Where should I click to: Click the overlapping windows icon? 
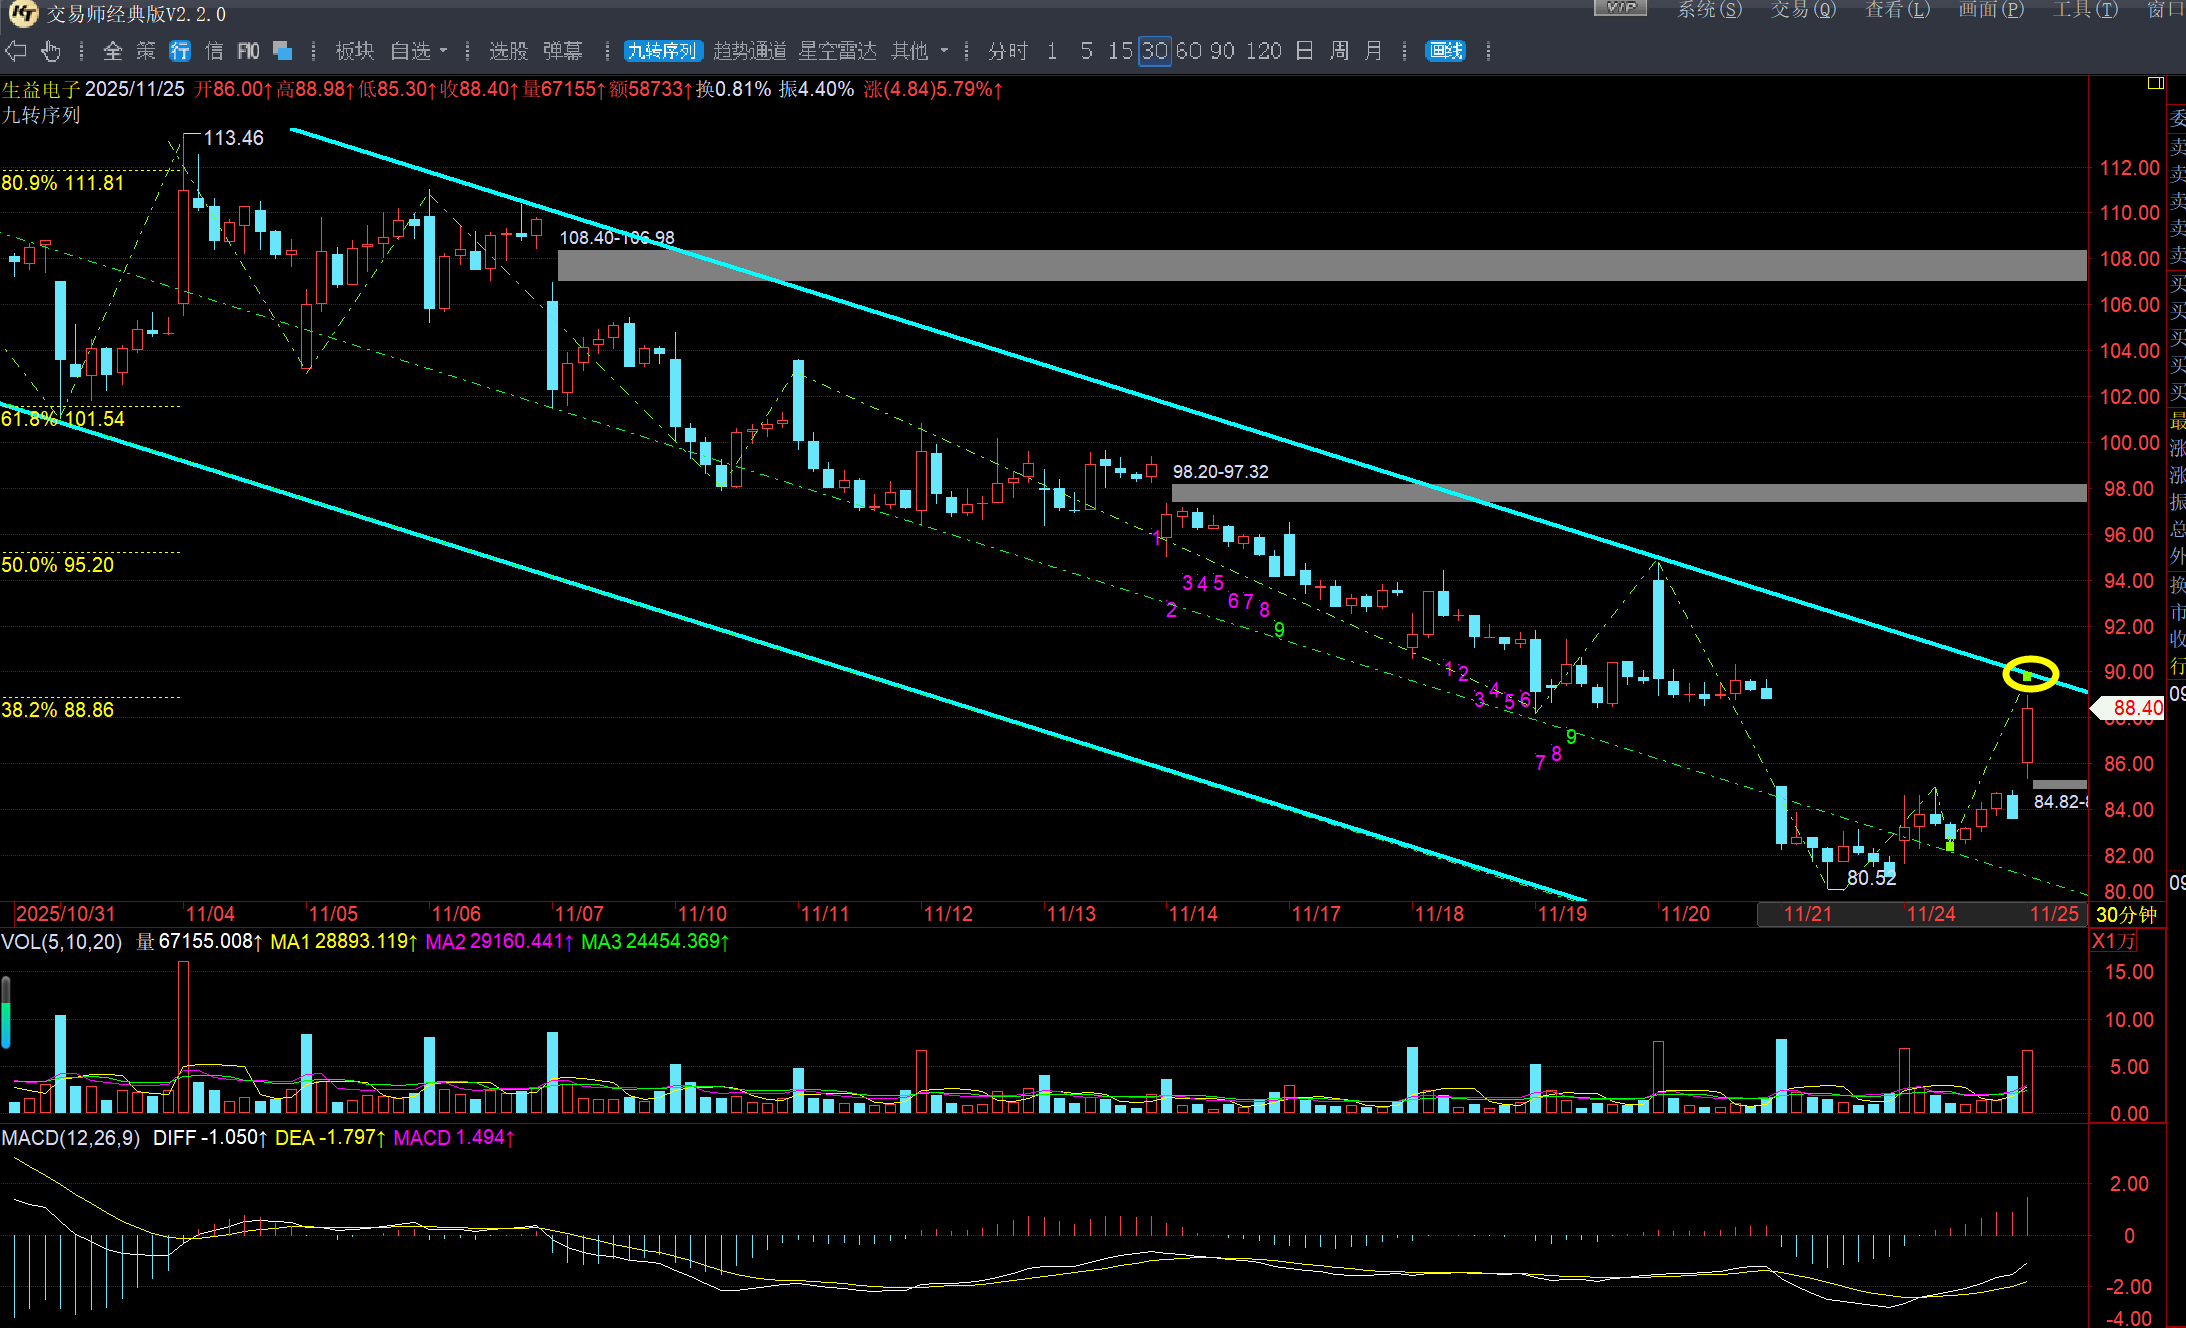(x=282, y=51)
